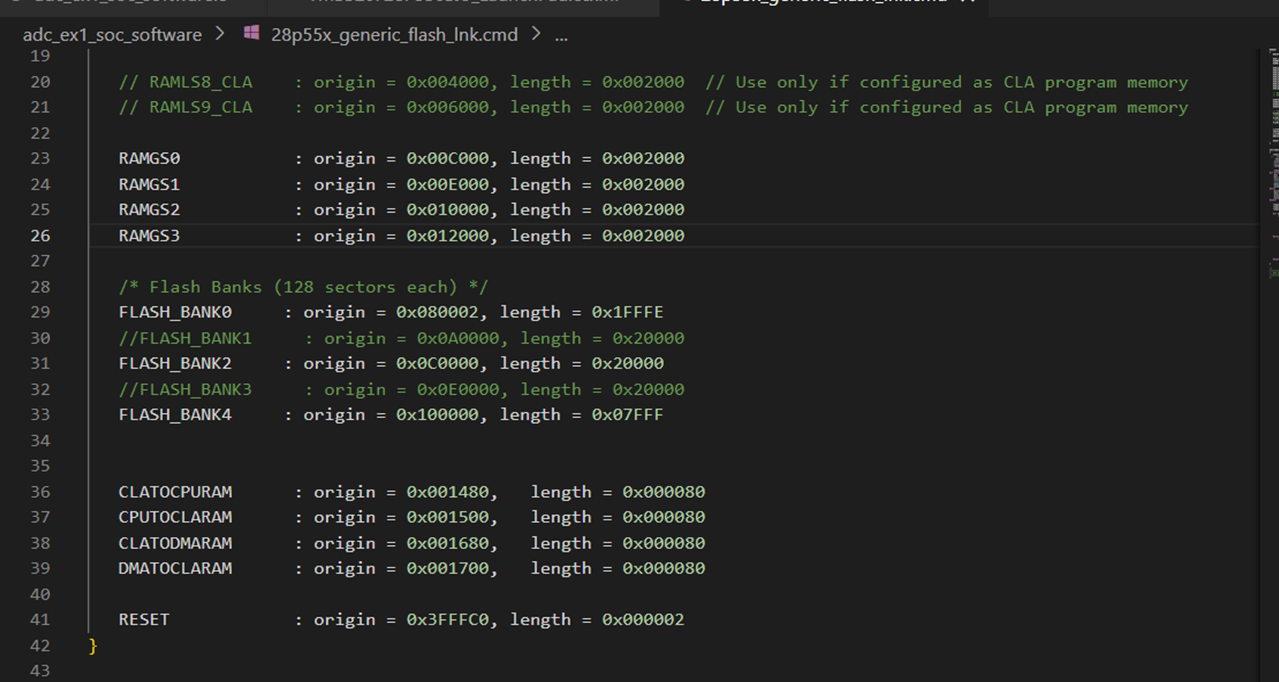The width and height of the screenshot is (1279, 682).
Task: Click the RESET memory region name
Action: [144, 620]
